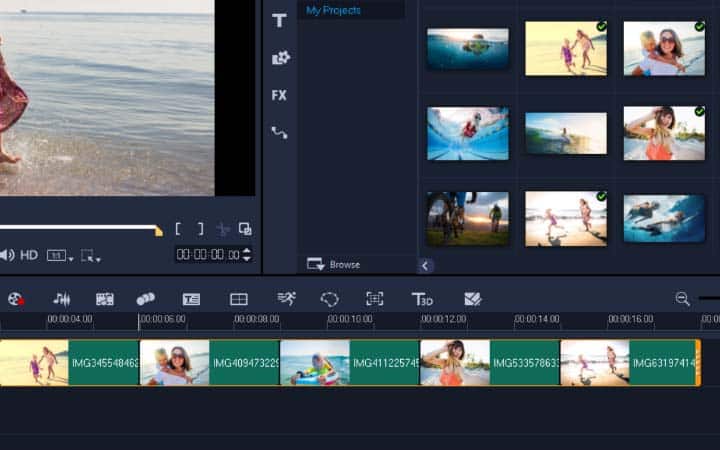Click the timecode stepper arrows
720x450 pixels.
[x=247, y=255]
